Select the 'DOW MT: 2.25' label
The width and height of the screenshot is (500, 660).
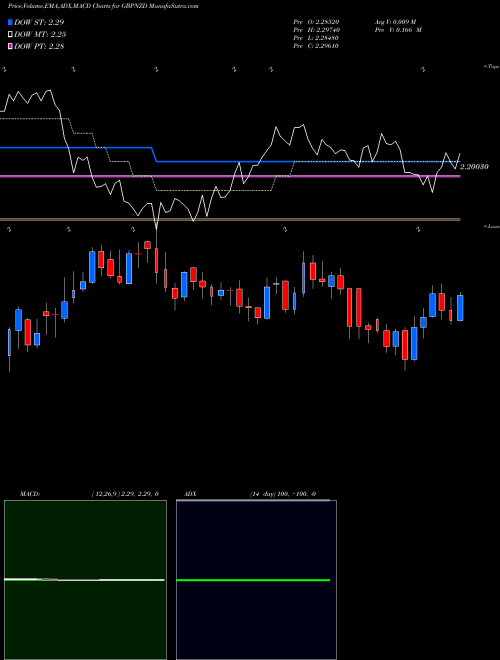click(40, 35)
